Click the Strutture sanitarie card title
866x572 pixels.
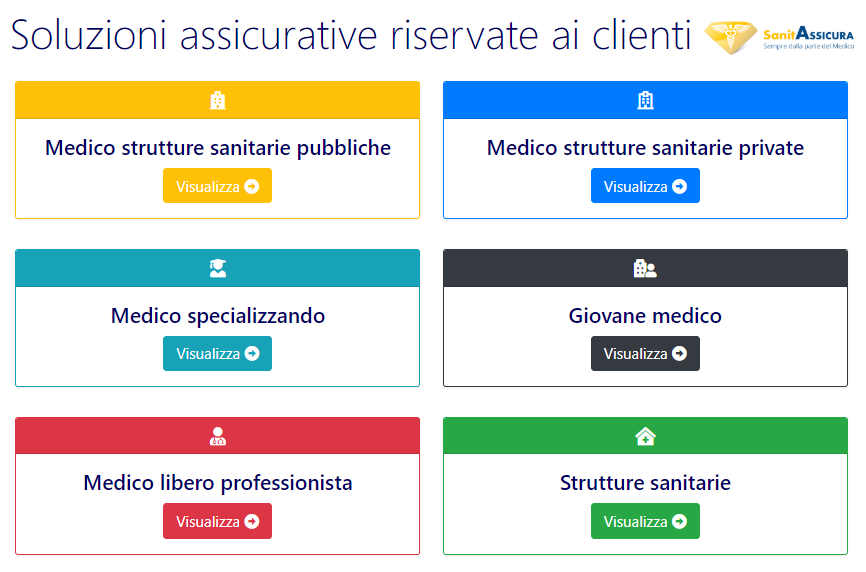tap(645, 483)
